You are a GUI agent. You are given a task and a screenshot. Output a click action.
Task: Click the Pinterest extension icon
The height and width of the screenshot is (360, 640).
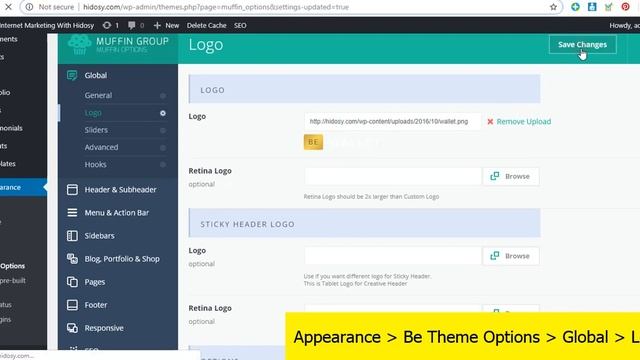tap(625, 7)
